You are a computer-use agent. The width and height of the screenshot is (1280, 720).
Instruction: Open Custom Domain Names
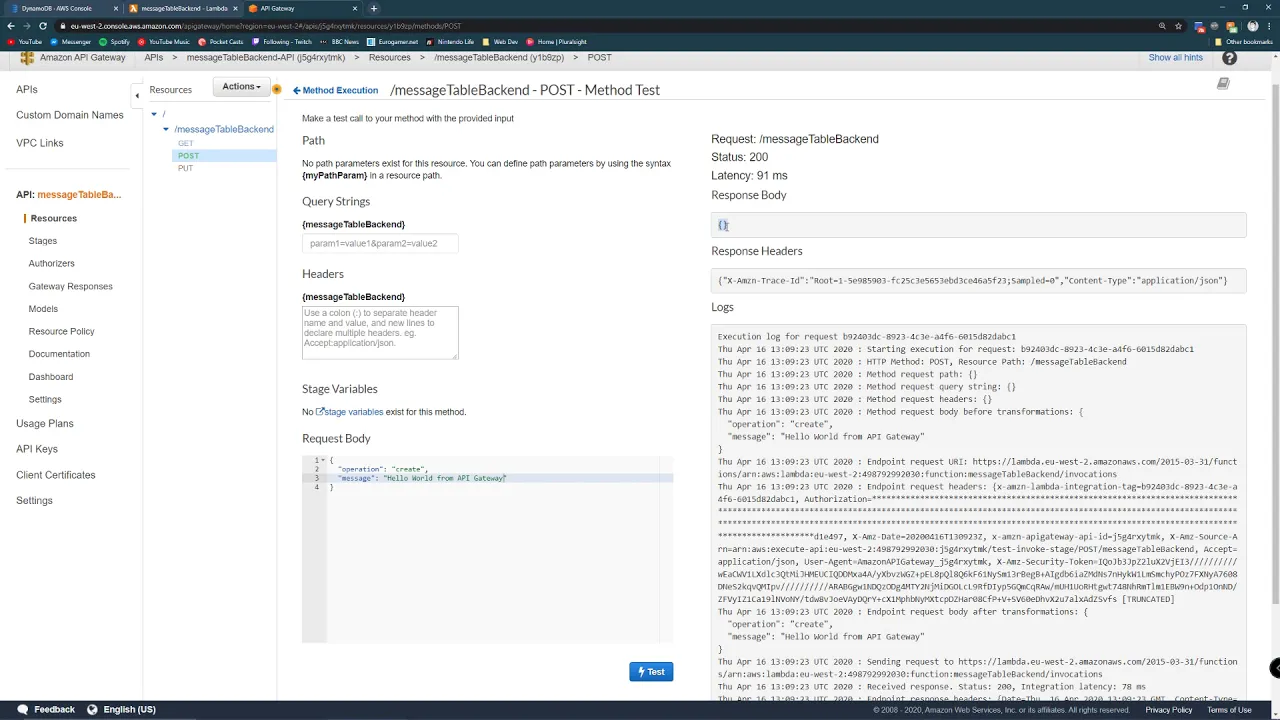pos(70,115)
